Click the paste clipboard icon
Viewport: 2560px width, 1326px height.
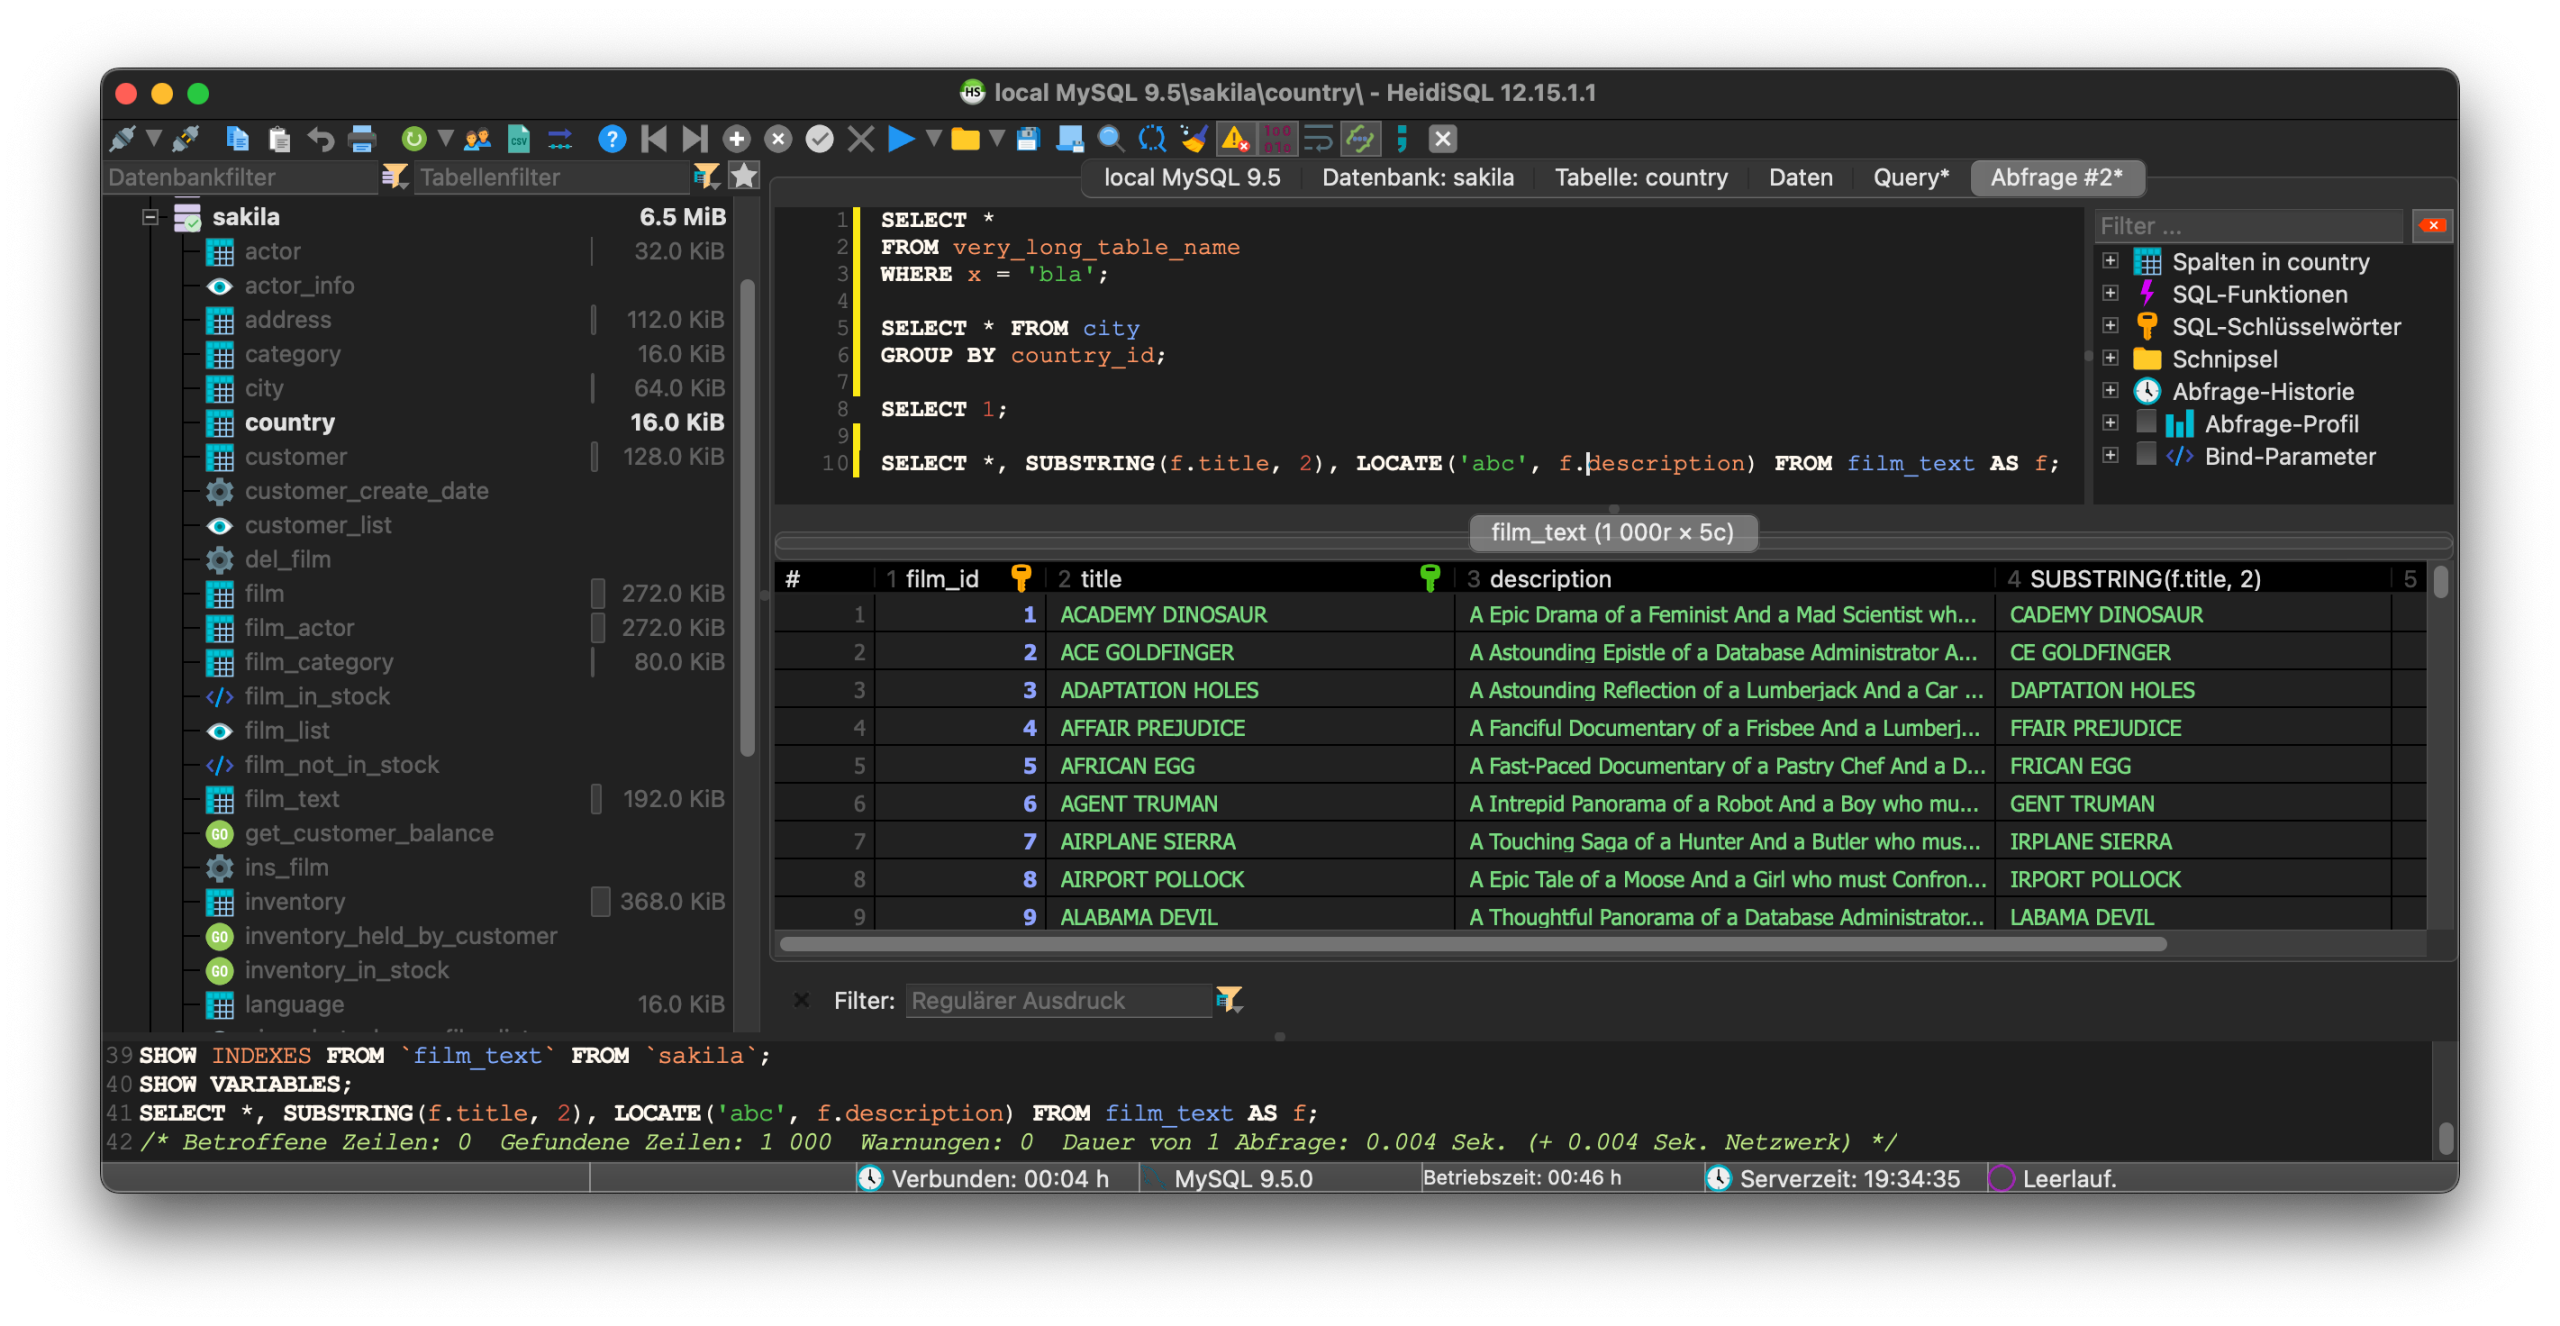tap(279, 138)
